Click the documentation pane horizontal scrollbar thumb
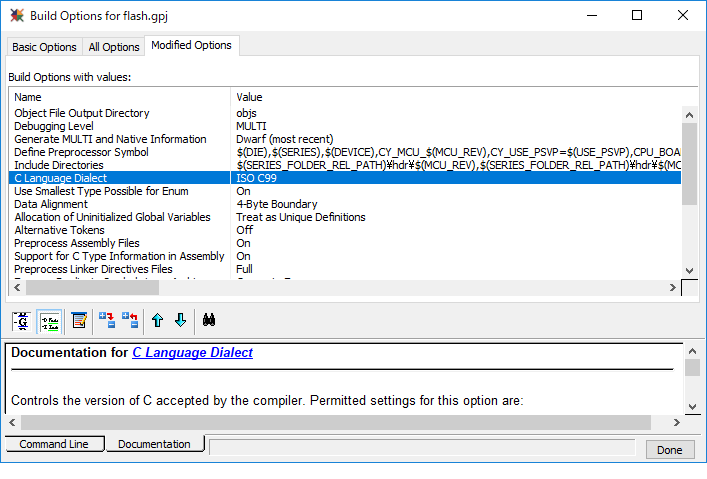The image size is (707, 479). click(x=336, y=423)
